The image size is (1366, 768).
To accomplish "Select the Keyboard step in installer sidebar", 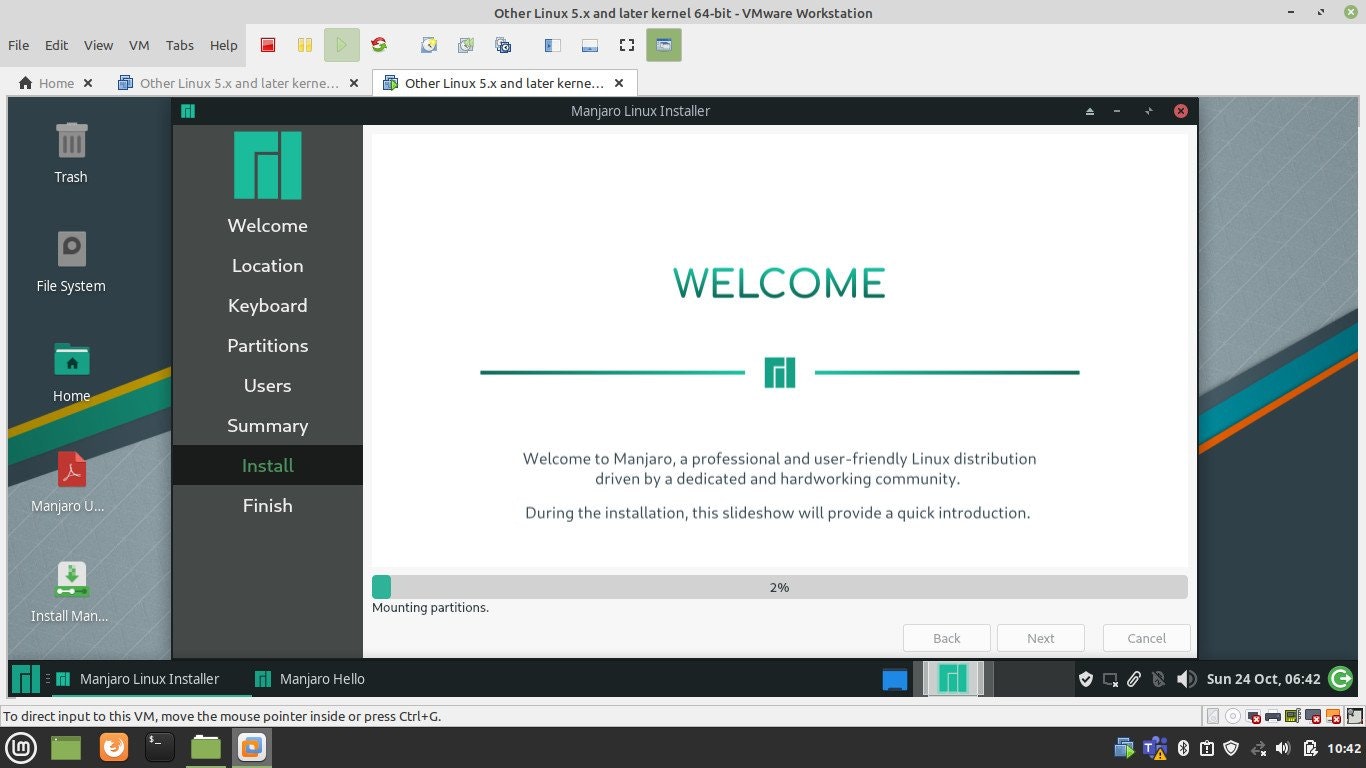I will tap(267, 306).
